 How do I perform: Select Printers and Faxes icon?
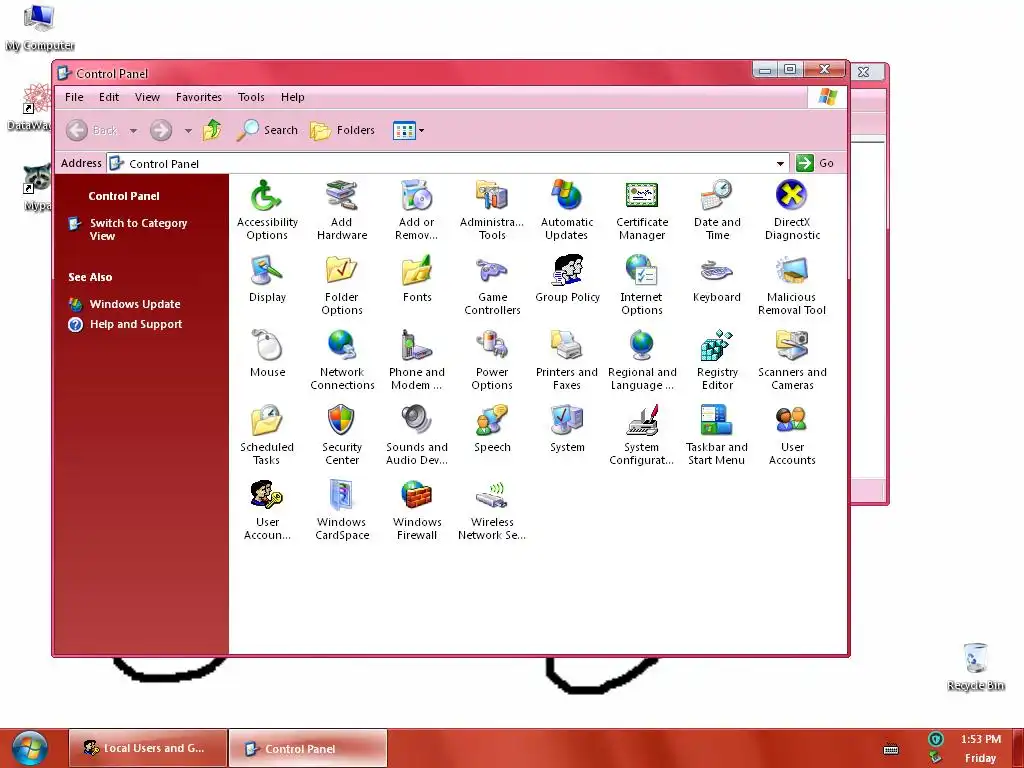tap(567, 360)
